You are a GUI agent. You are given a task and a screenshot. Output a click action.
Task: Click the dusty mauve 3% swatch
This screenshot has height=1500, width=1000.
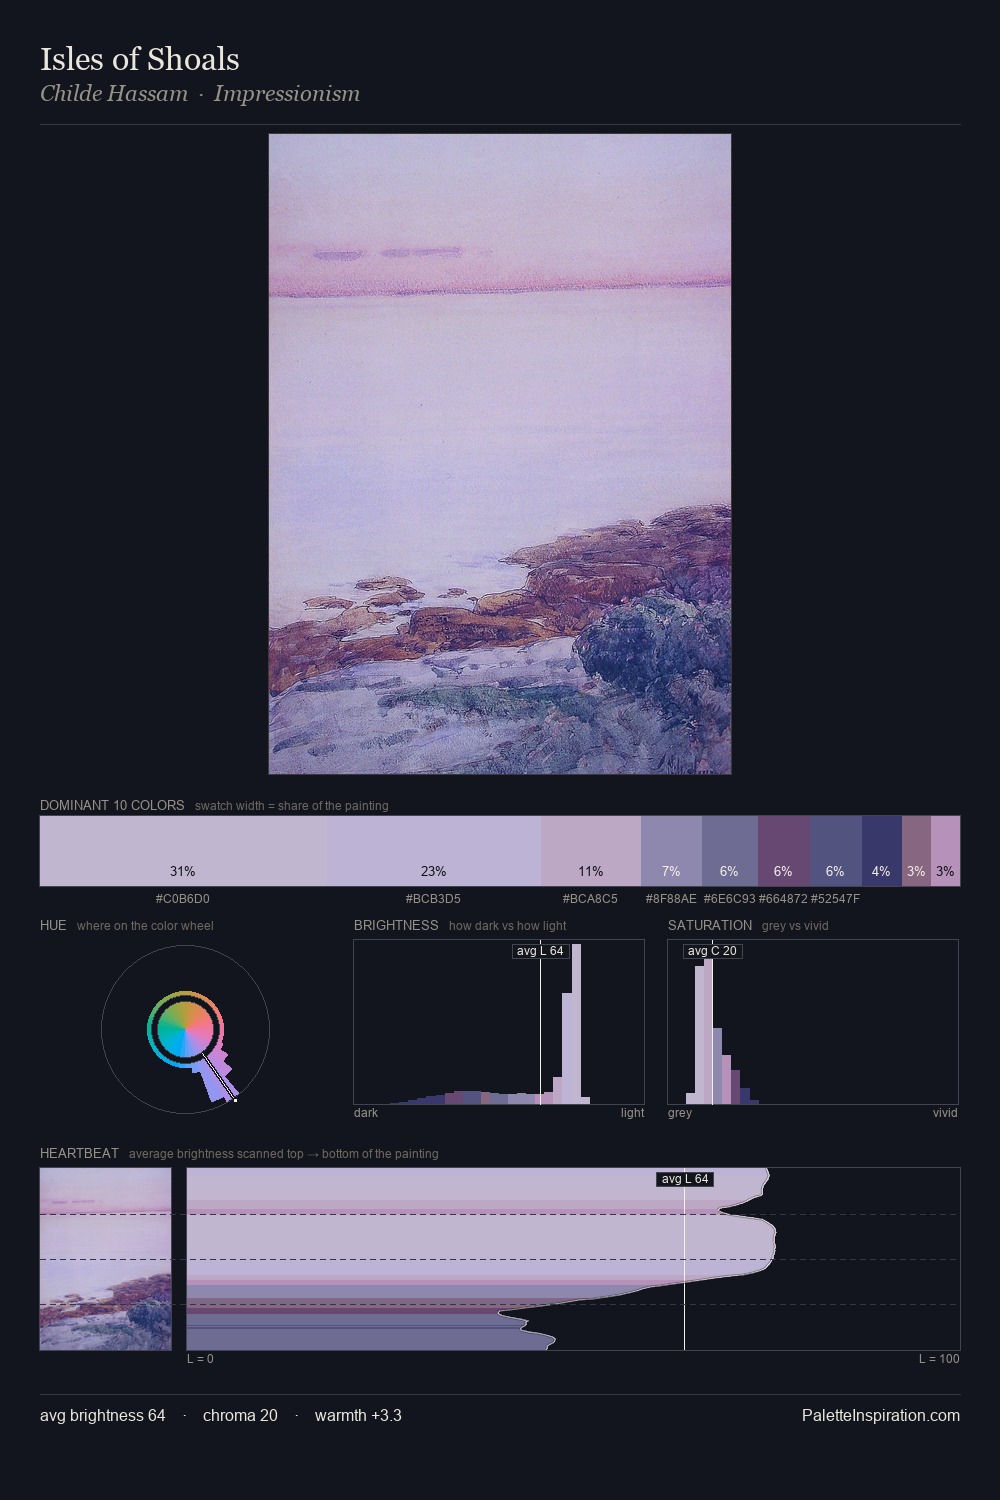point(916,851)
